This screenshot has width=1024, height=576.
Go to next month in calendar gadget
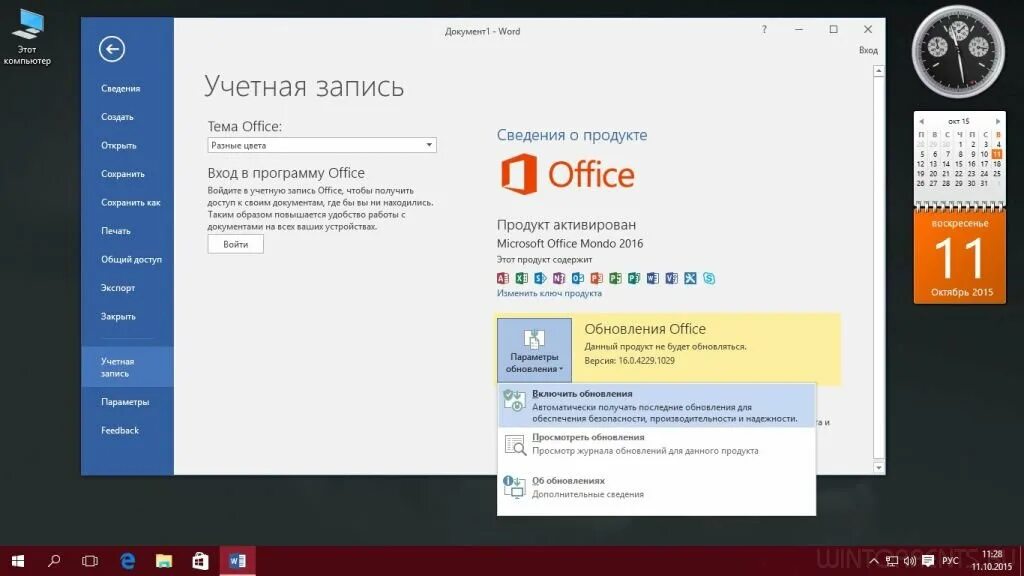(998, 121)
